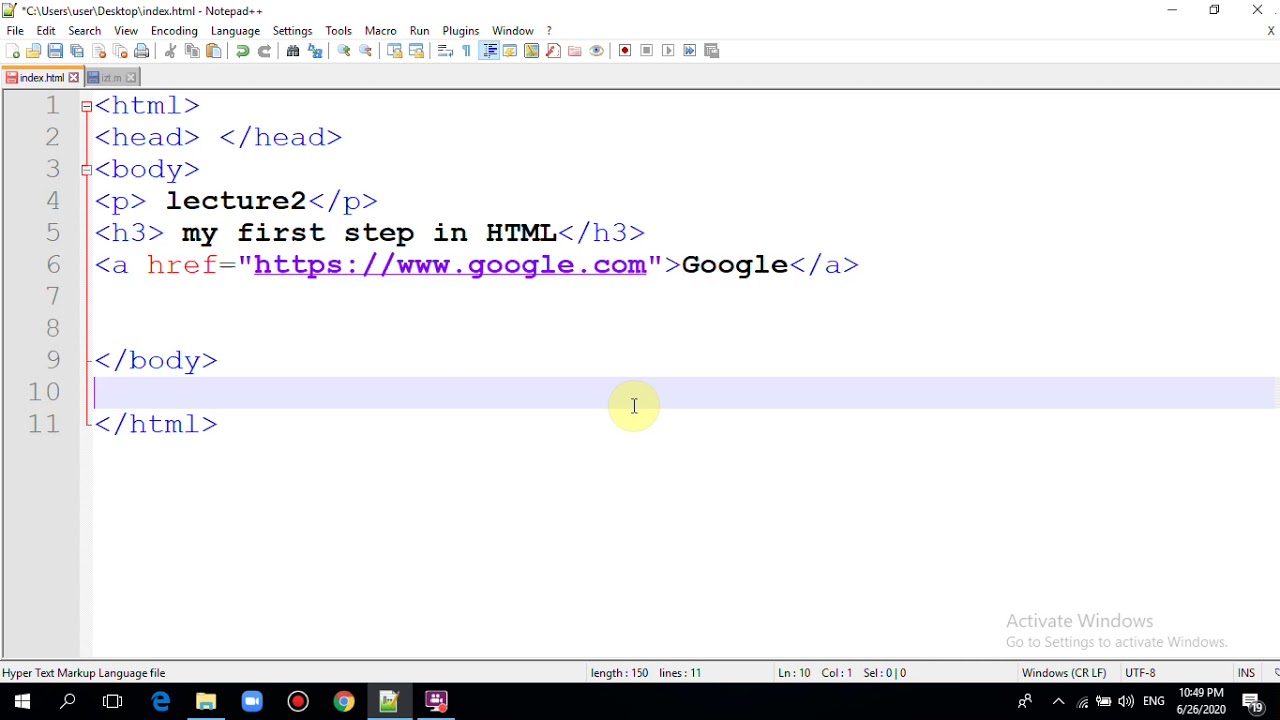Open Find with the binoculars icon
The height and width of the screenshot is (720, 1280).
tap(293, 51)
